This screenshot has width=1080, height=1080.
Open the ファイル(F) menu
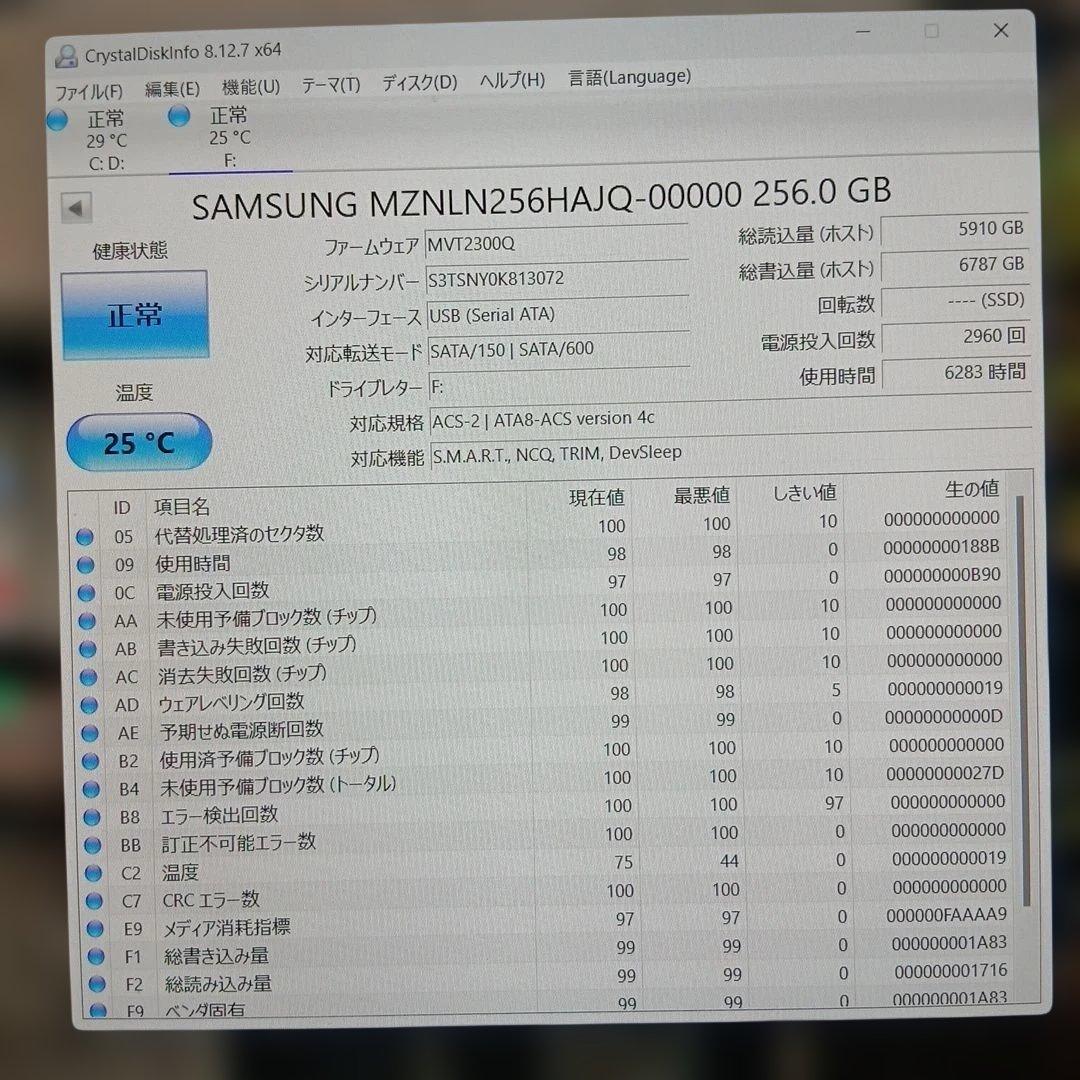pyautogui.click(x=89, y=92)
